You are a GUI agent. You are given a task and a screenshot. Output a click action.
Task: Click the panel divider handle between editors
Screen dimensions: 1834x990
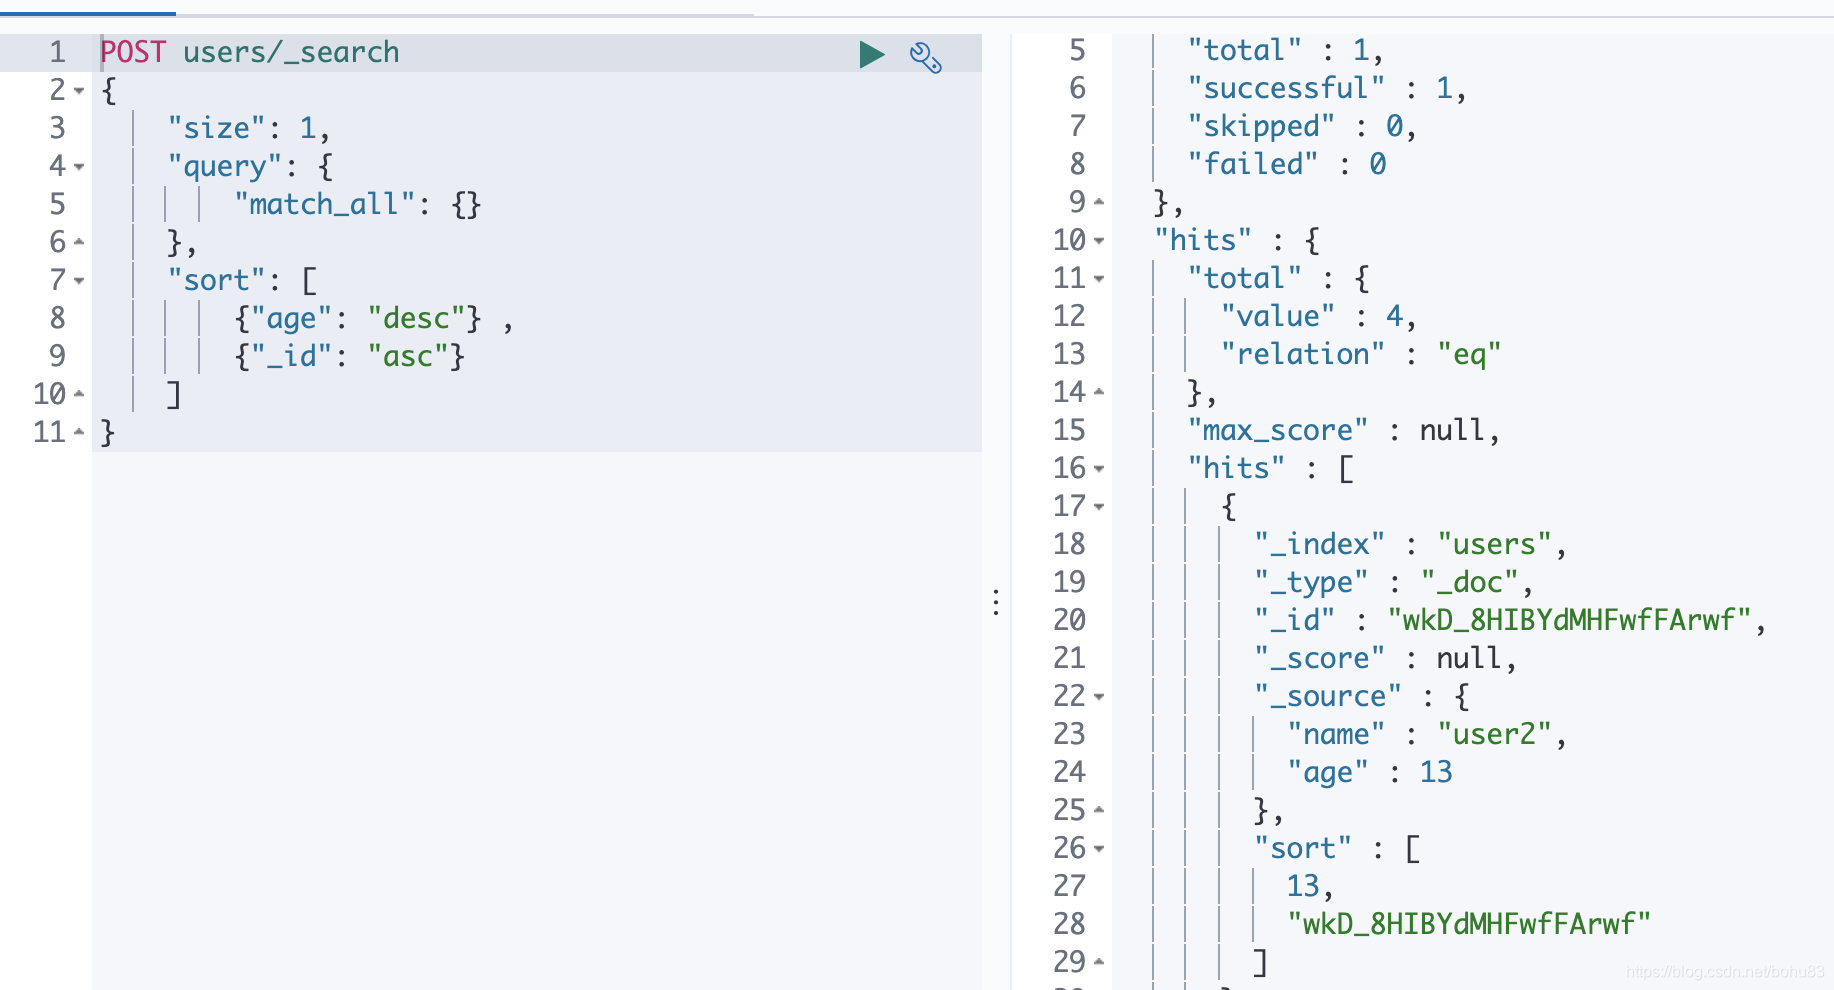[996, 602]
